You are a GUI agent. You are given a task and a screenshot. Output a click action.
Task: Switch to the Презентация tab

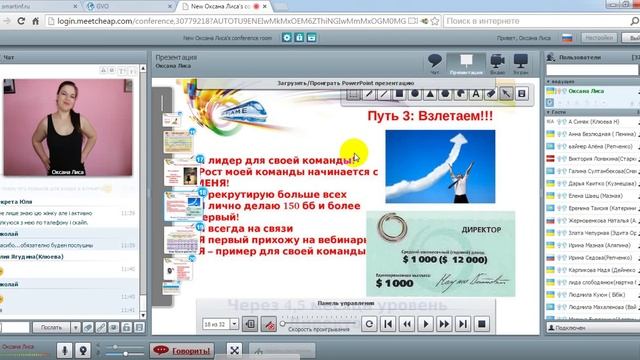point(466,64)
